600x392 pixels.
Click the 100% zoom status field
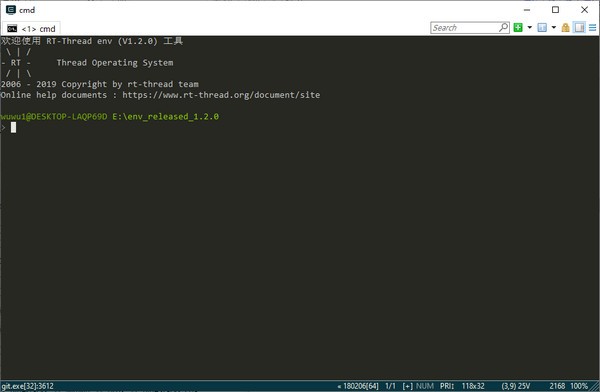point(579,386)
